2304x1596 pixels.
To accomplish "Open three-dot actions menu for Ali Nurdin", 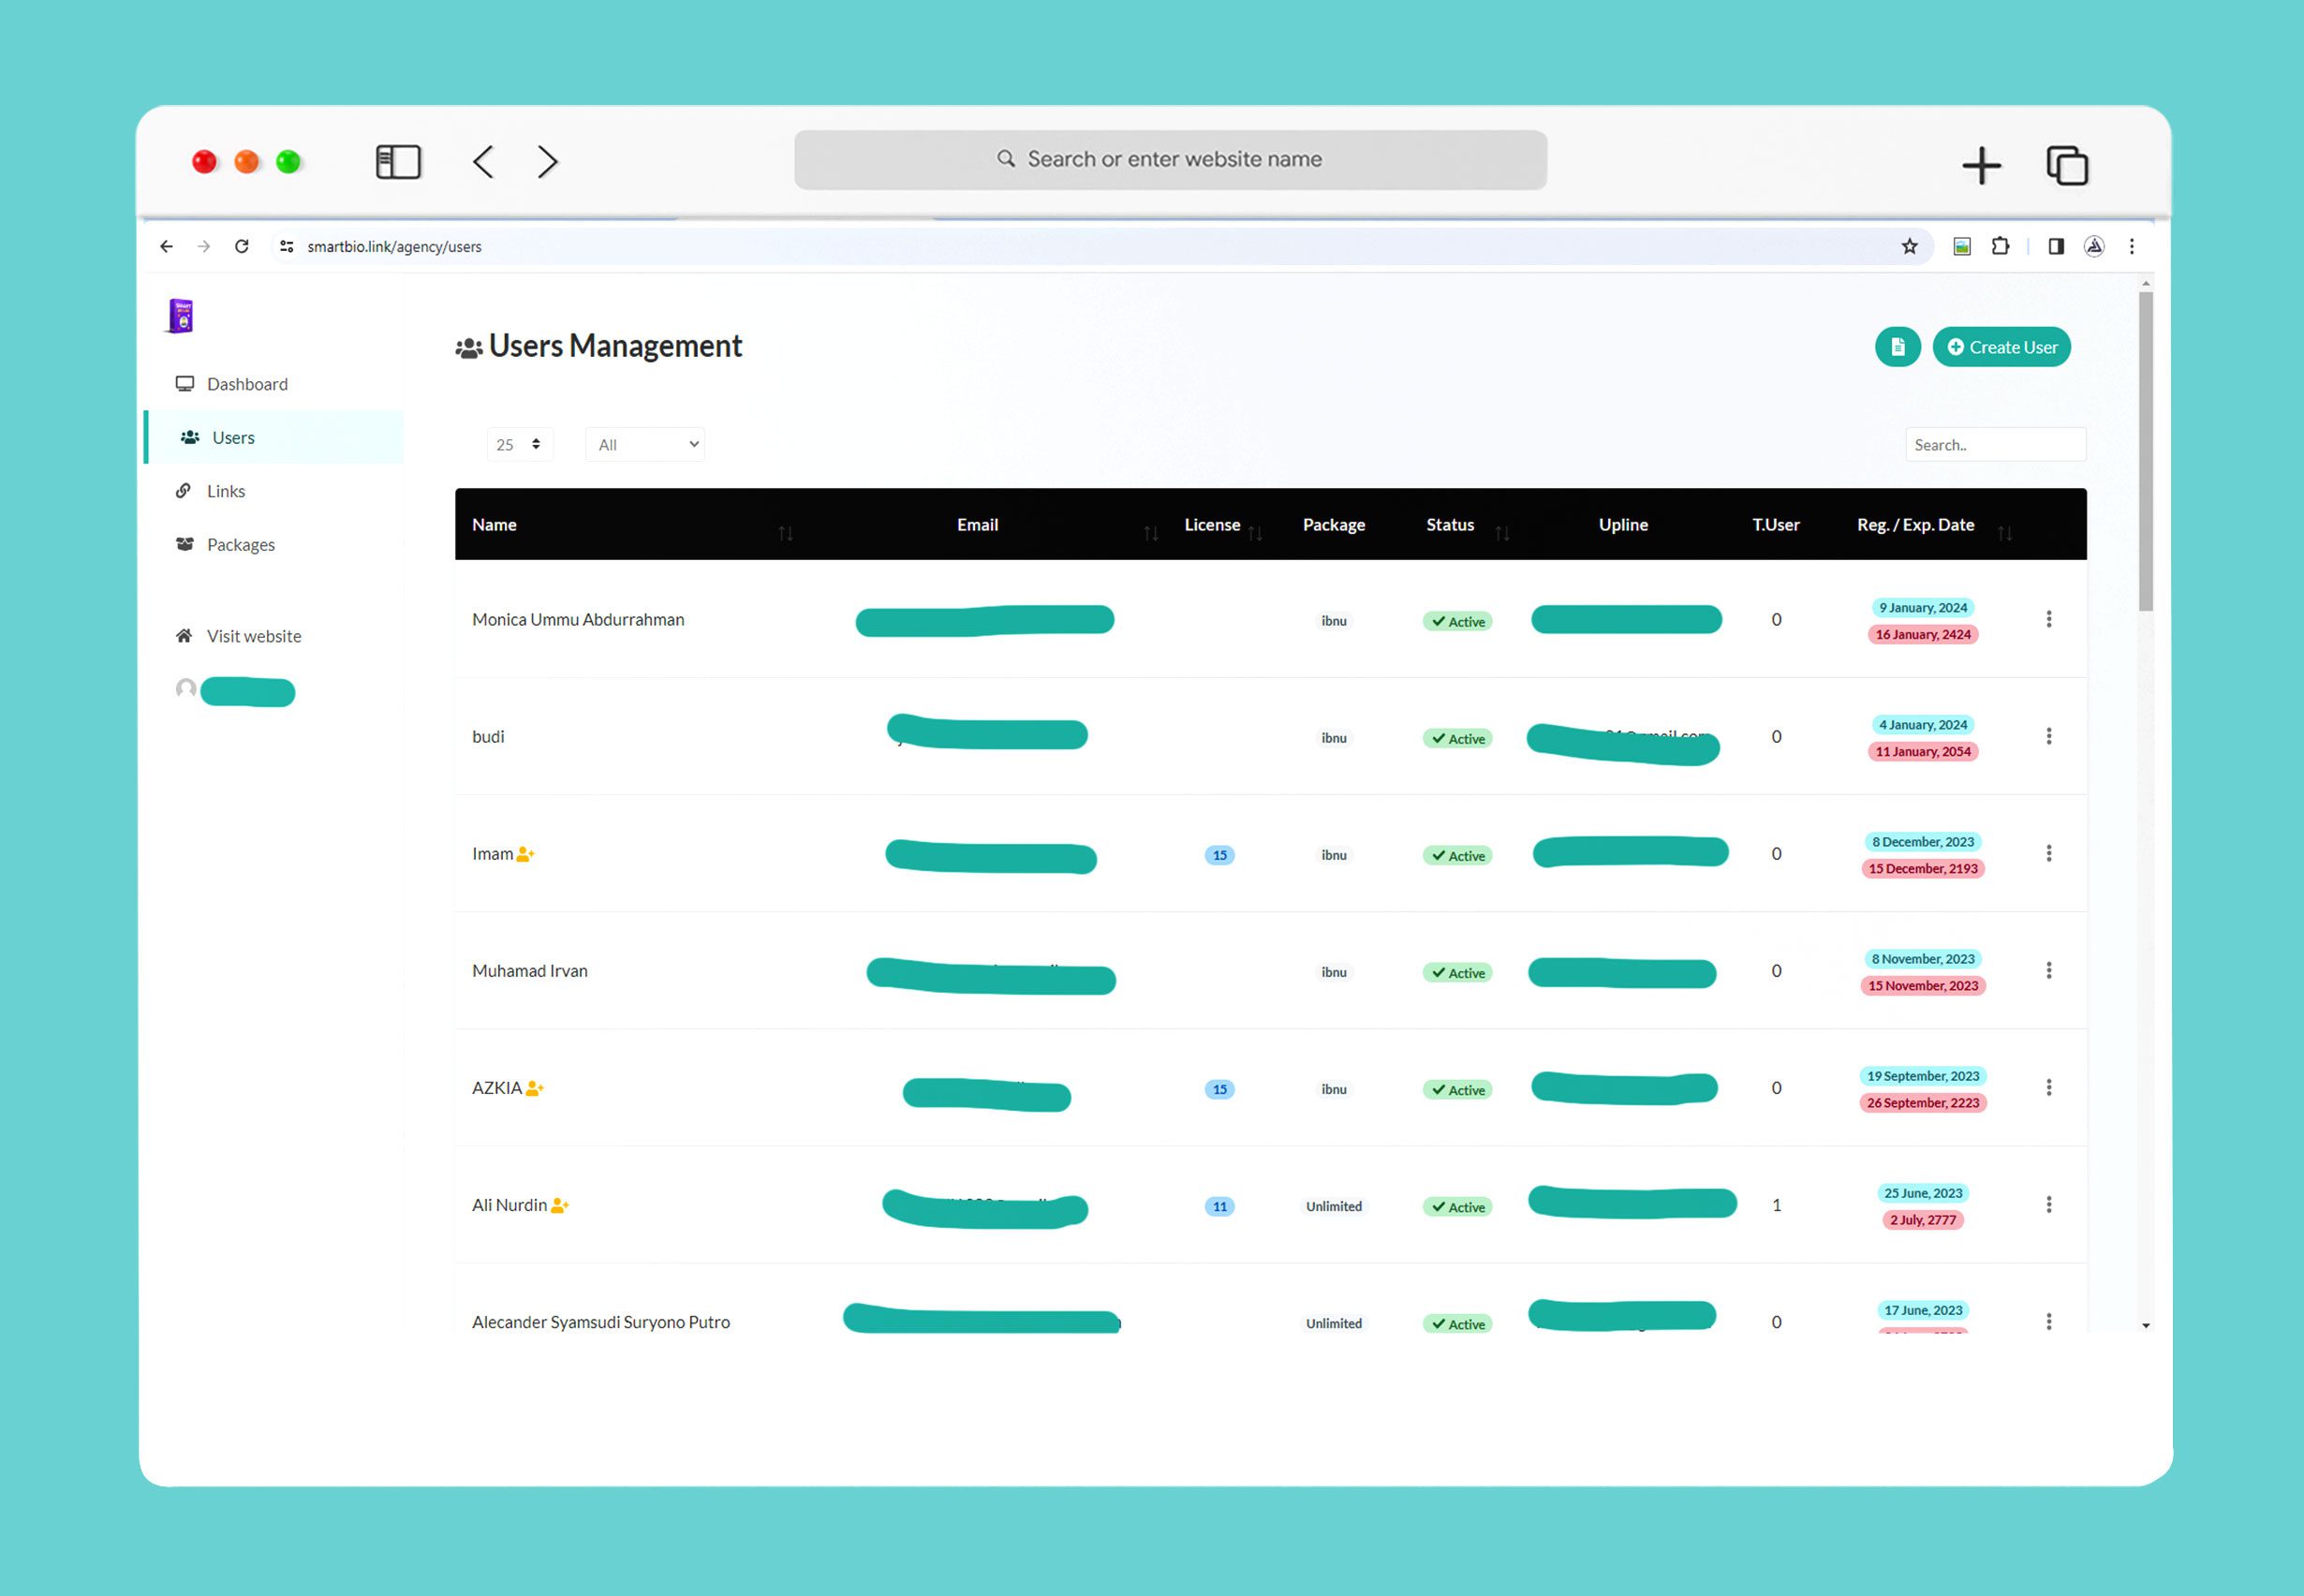I will pyautogui.click(x=2048, y=1204).
